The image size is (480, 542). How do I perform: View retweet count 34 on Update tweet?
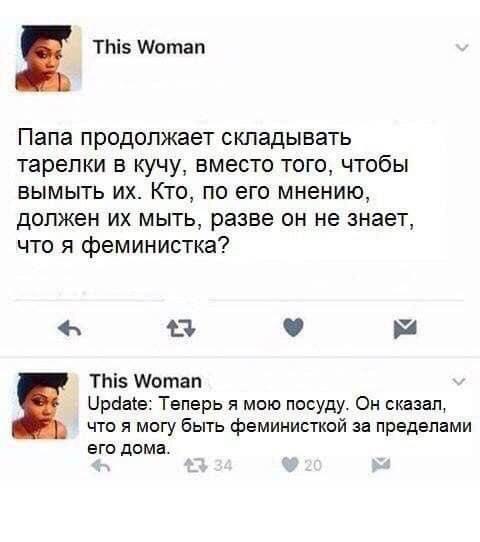(x=223, y=466)
